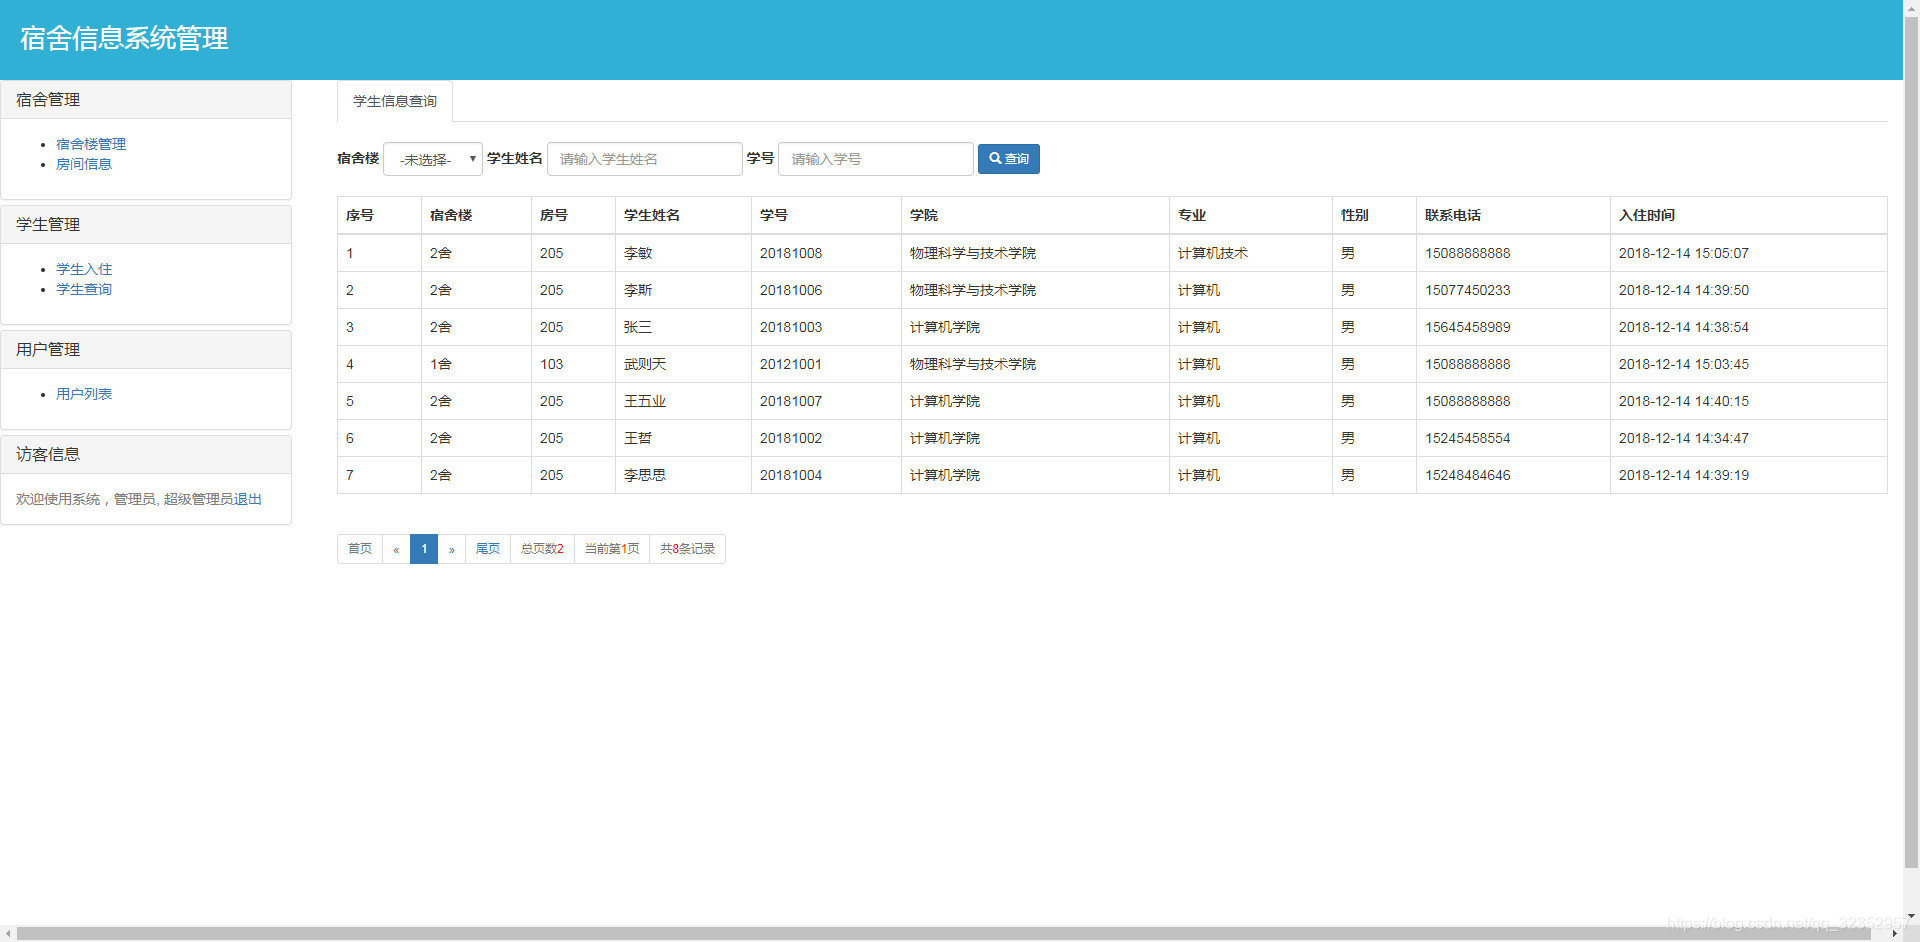
Task: Click the 当前第1页 pagination item
Action: [612, 549]
